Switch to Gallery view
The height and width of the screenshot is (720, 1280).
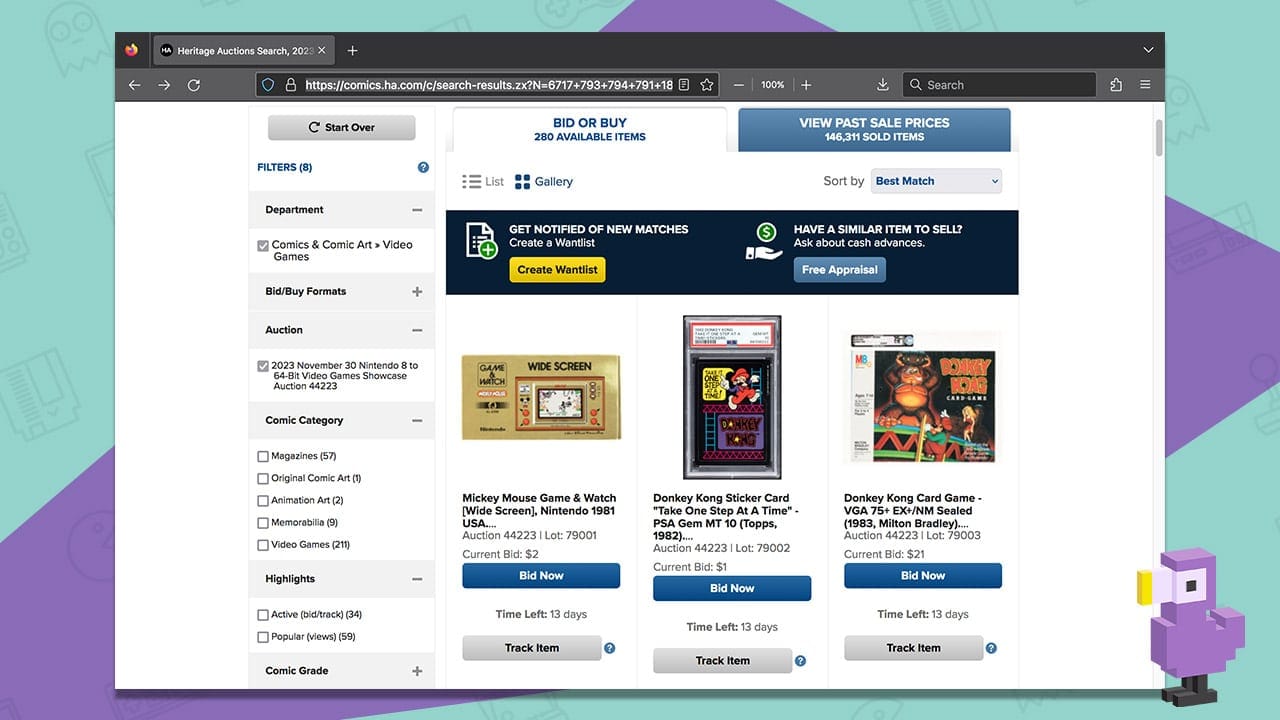click(543, 182)
